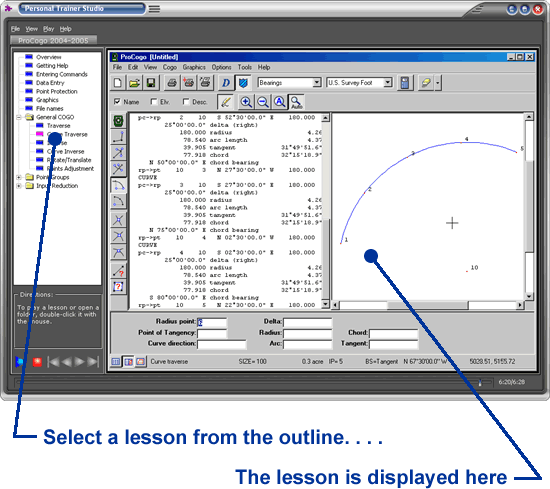Image resolution: width=550 pixels, height=489 pixels.
Task: Open the dropdown arrow beside eraser icon
Action: click(438, 83)
